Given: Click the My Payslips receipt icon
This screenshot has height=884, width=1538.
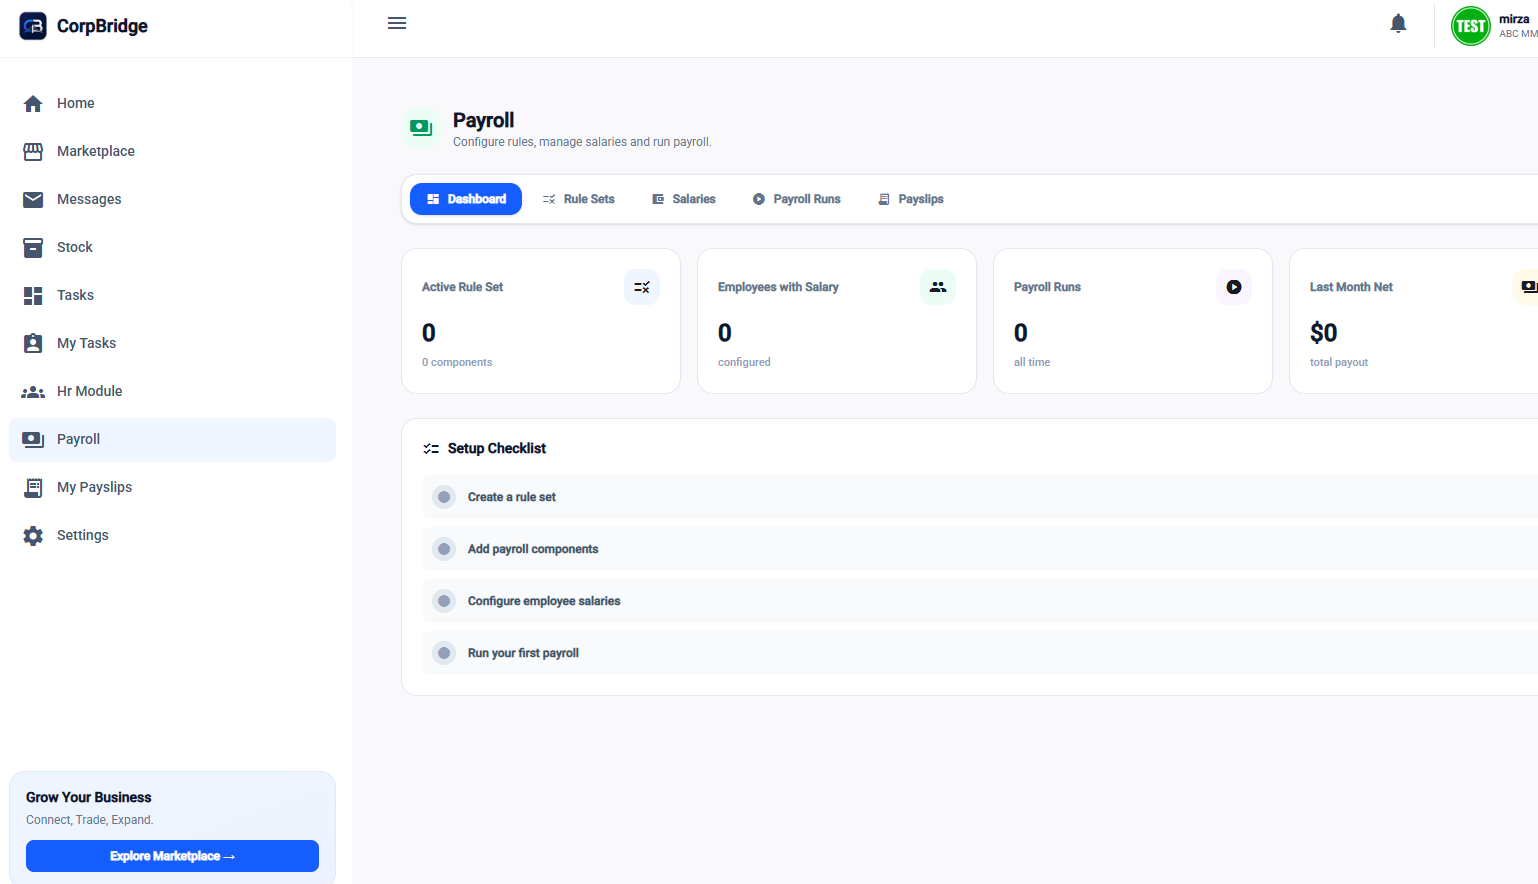Looking at the screenshot, I should [33, 487].
